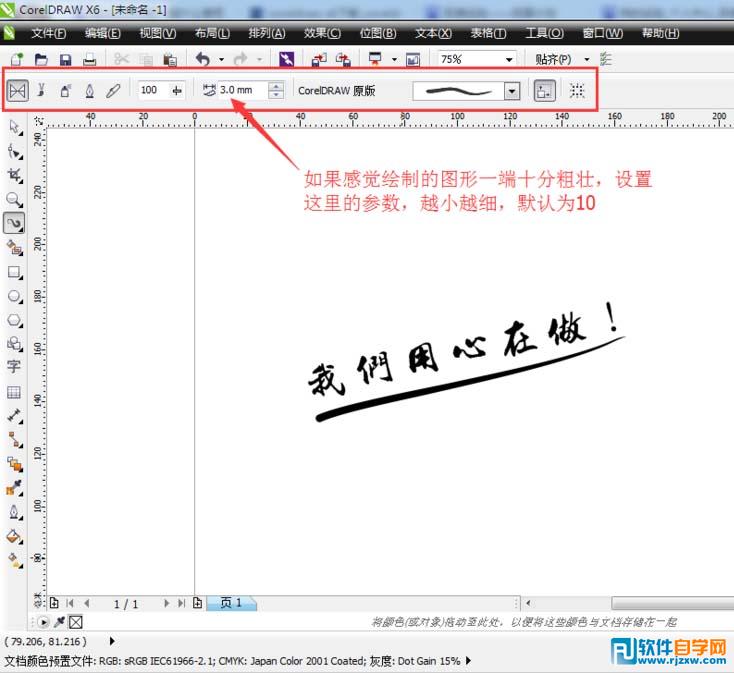The width and height of the screenshot is (734, 673).
Task: Open a file with folder icon
Action: click(x=41, y=59)
